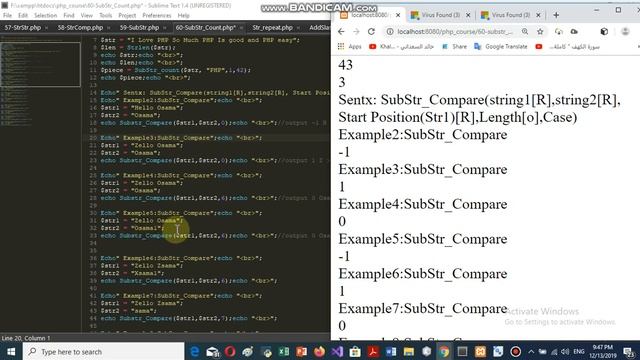Open the Google Translate bookmark

[501, 47]
